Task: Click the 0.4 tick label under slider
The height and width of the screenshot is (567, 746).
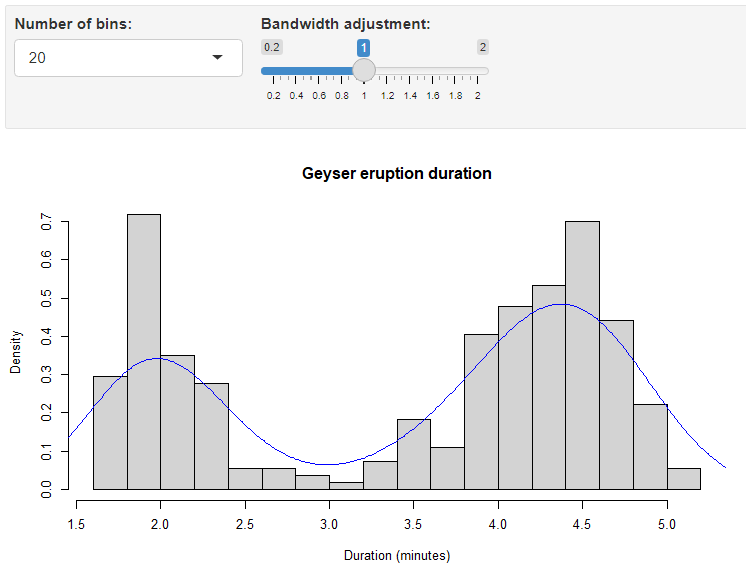Action: (296, 96)
